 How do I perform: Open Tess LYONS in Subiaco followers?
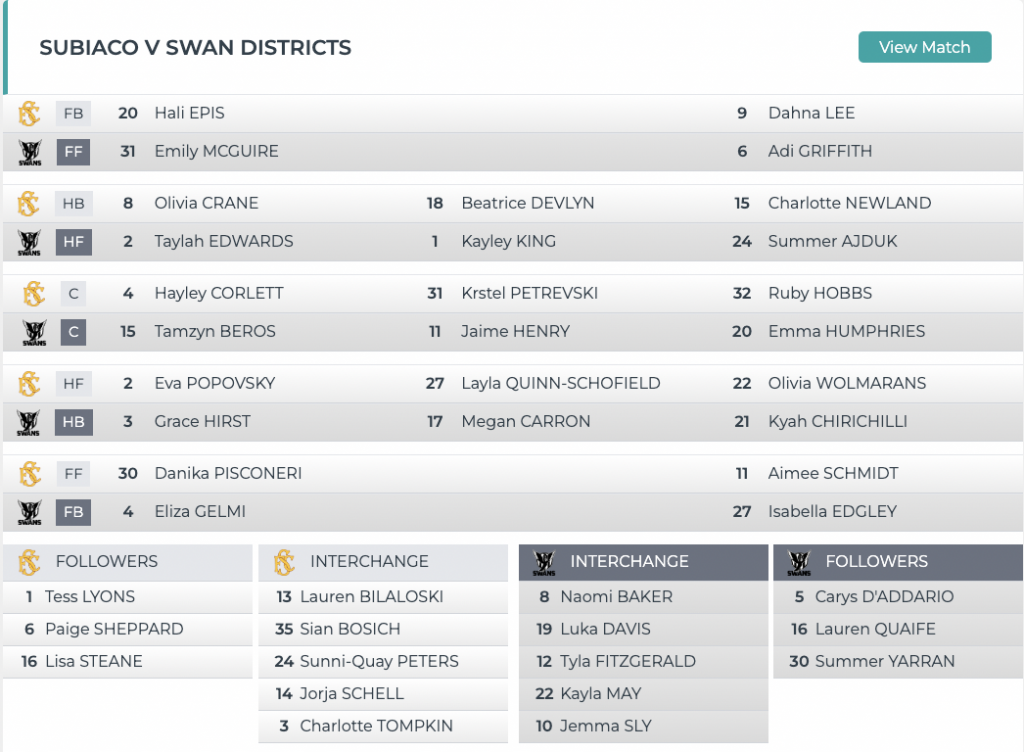[x=89, y=597]
